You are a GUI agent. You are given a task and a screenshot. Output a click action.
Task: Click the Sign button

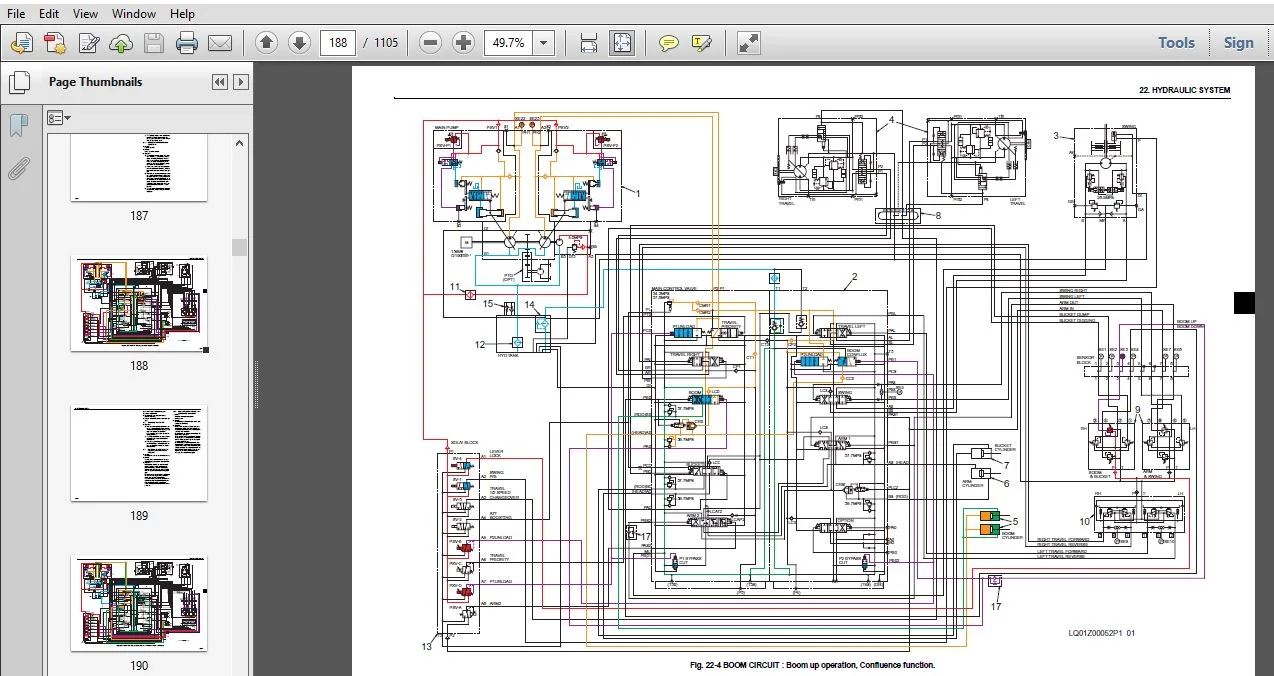coord(1238,43)
